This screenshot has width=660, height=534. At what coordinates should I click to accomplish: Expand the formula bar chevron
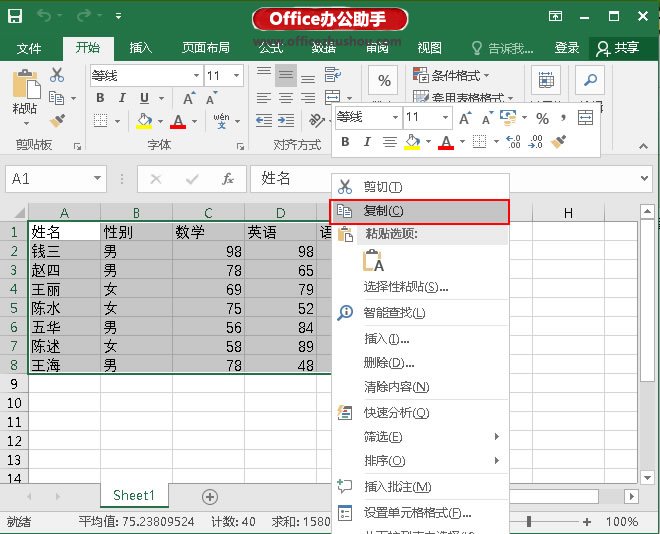coord(644,178)
